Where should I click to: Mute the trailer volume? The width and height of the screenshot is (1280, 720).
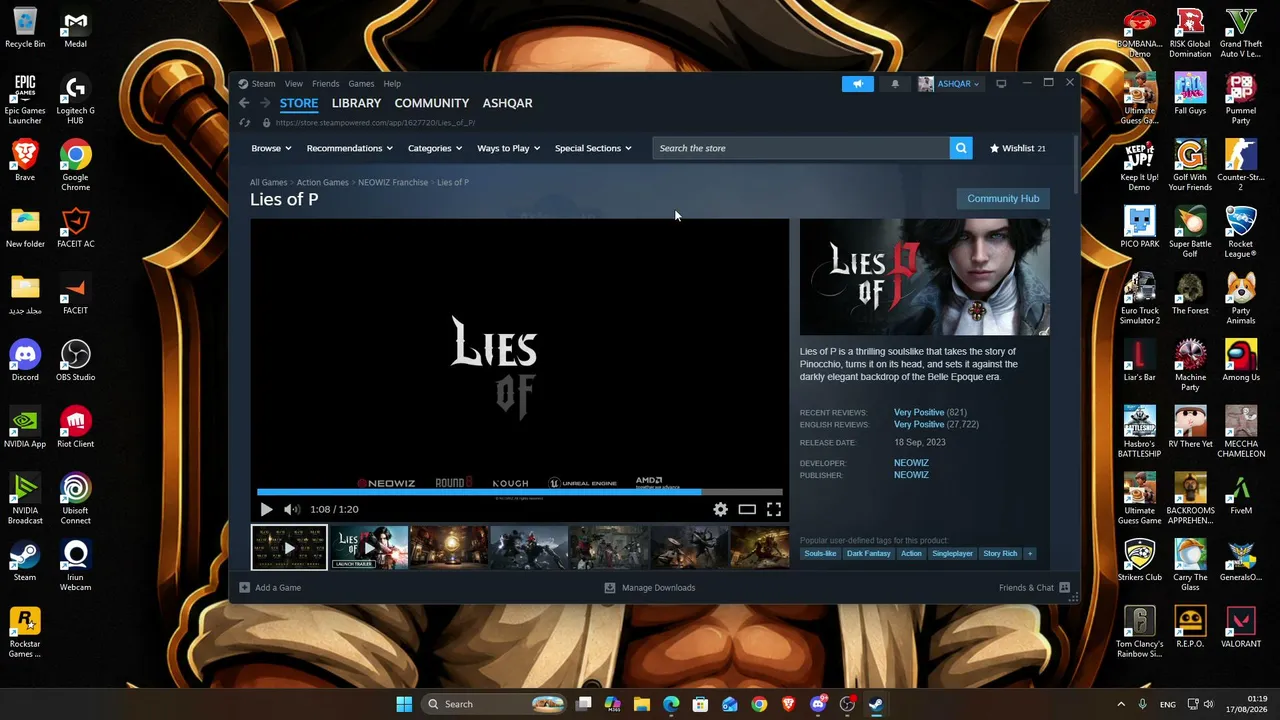291,509
